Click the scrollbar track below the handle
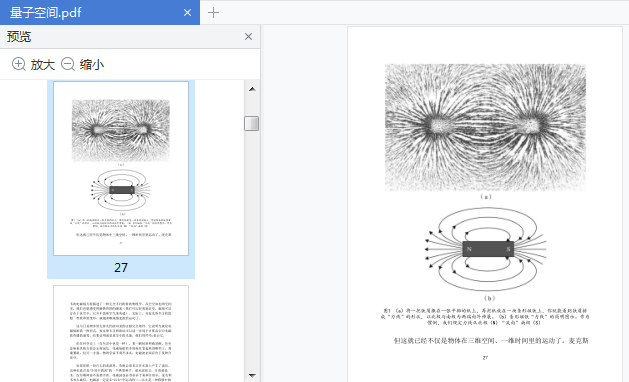The width and height of the screenshot is (629, 382). pyautogui.click(x=252, y=249)
